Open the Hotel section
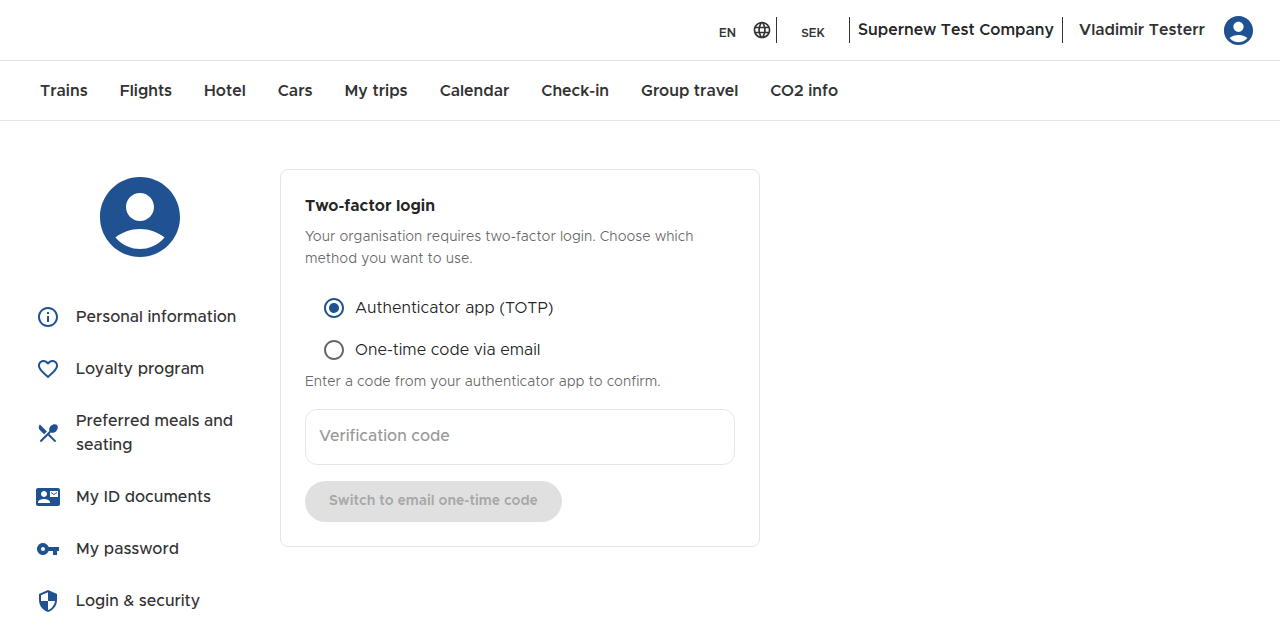 pos(225,91)
